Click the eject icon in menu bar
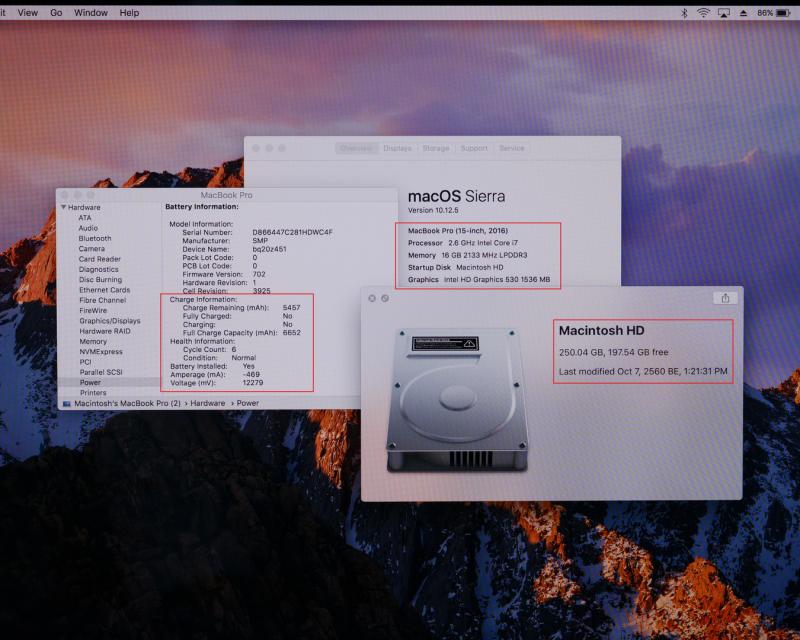Viewport: 800px width, 640px height. point(743,13)
